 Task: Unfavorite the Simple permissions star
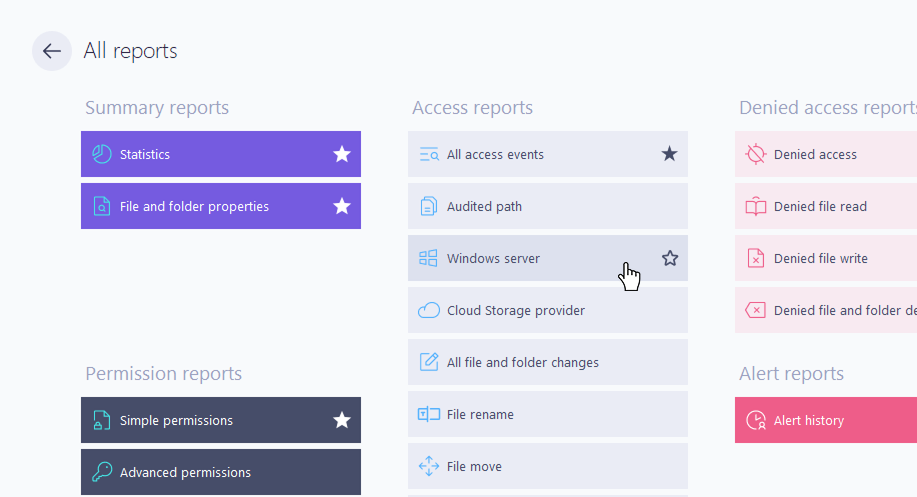tap(342, 420)
